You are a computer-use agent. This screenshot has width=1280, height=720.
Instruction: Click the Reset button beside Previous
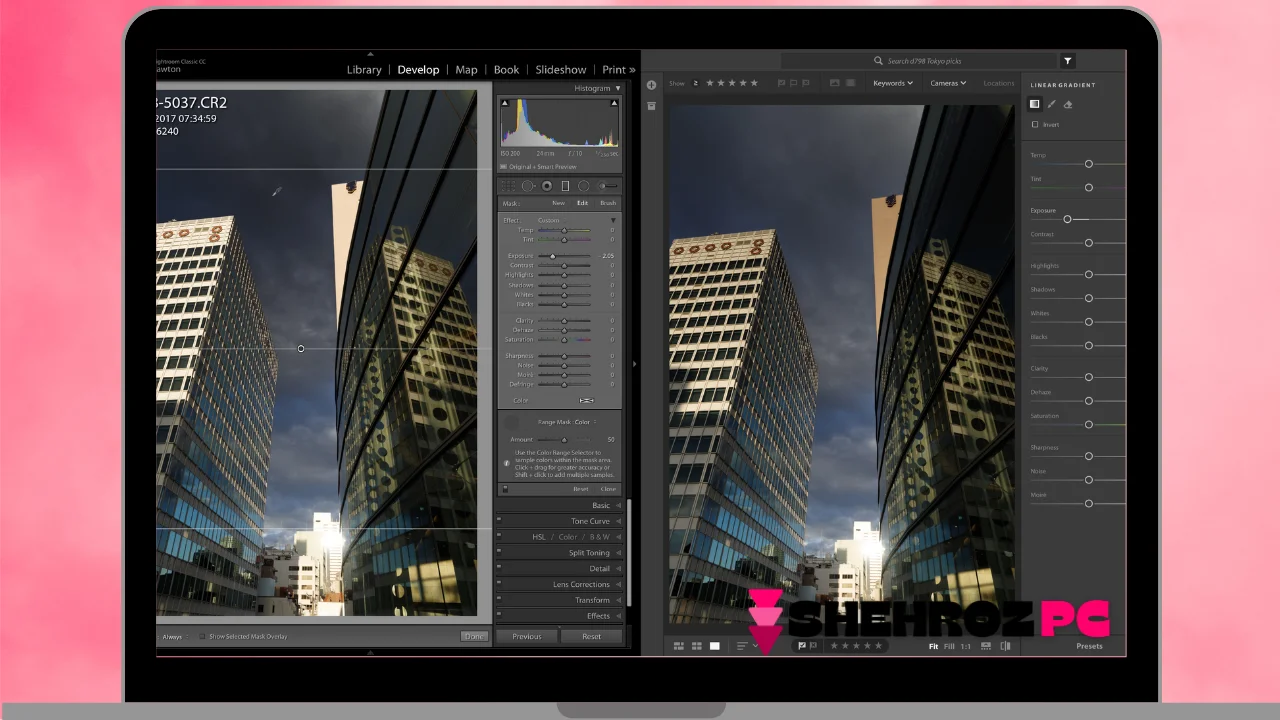[x=591, y=636]
